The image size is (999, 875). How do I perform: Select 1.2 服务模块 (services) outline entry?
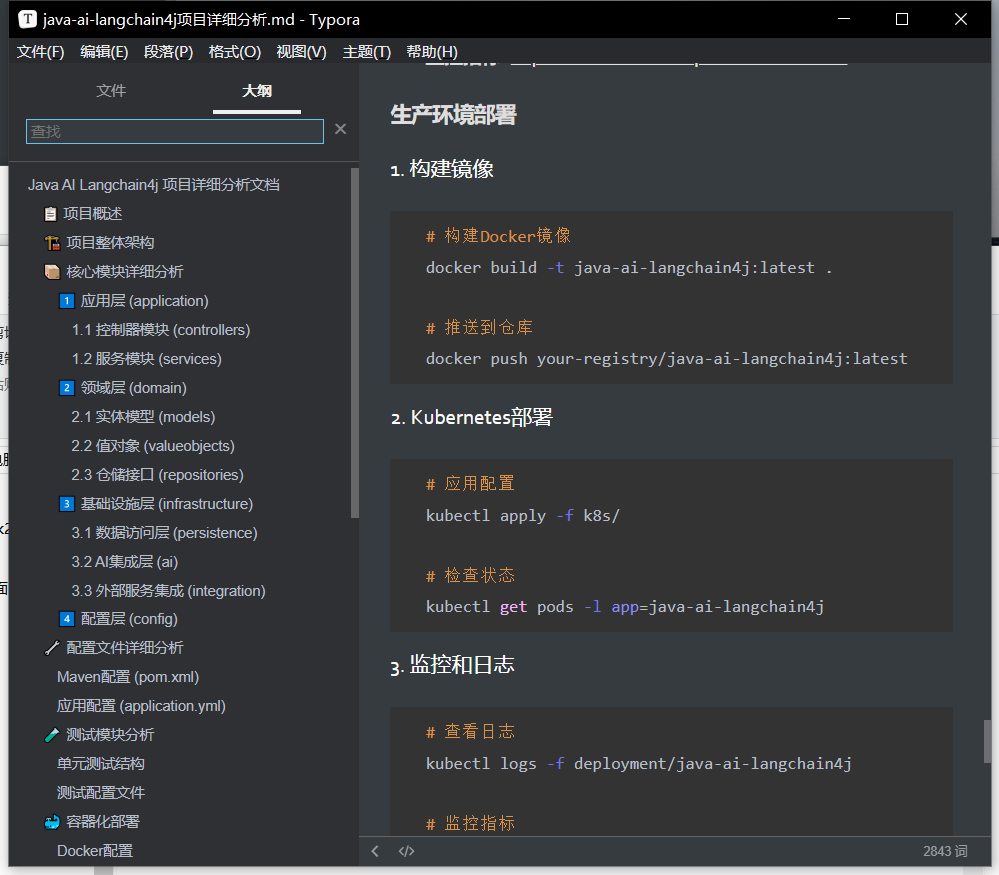(147, 359)
